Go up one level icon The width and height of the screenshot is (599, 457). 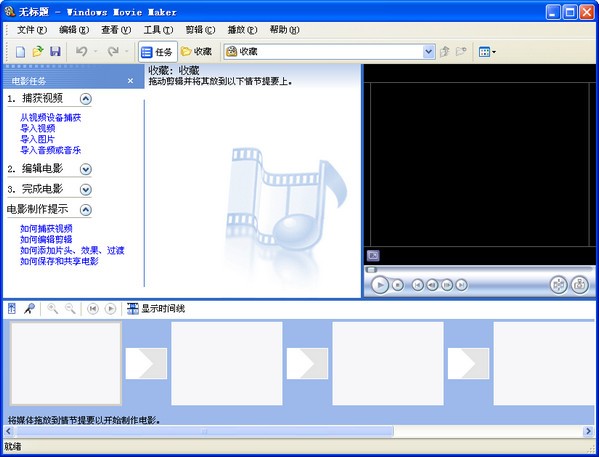click(444, 52)
